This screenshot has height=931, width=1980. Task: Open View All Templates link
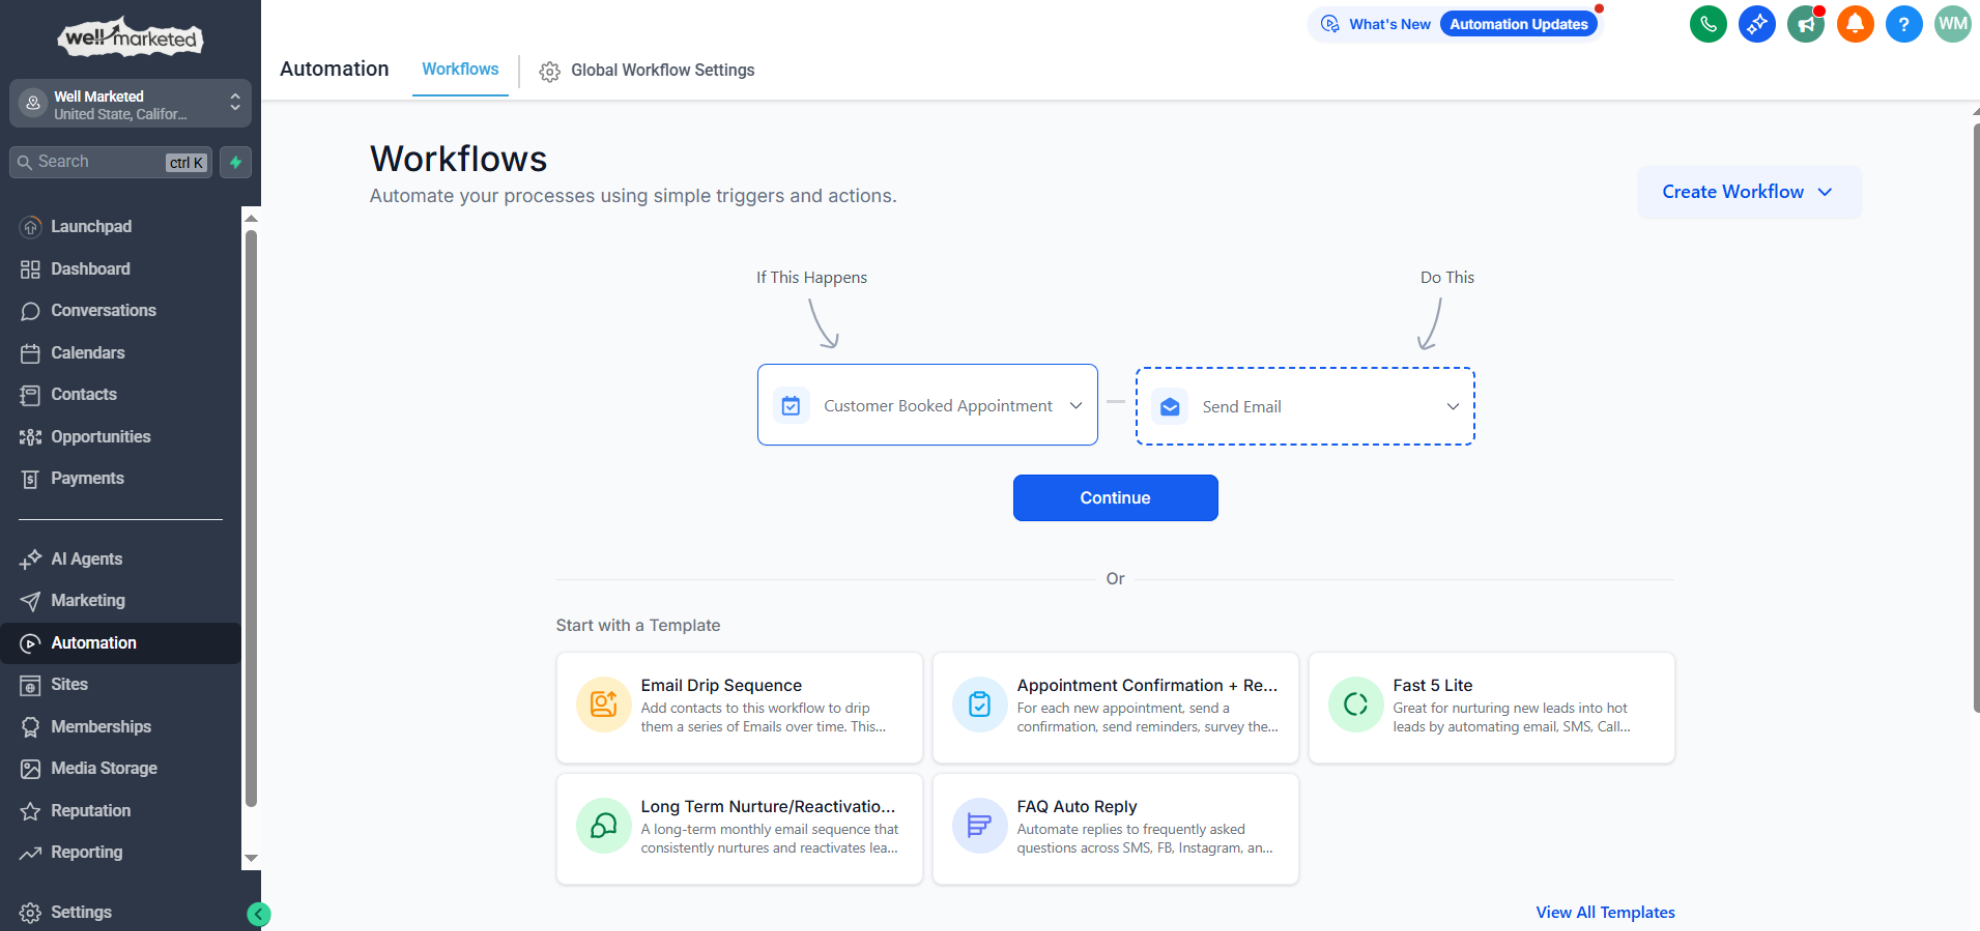(1605, 911)
